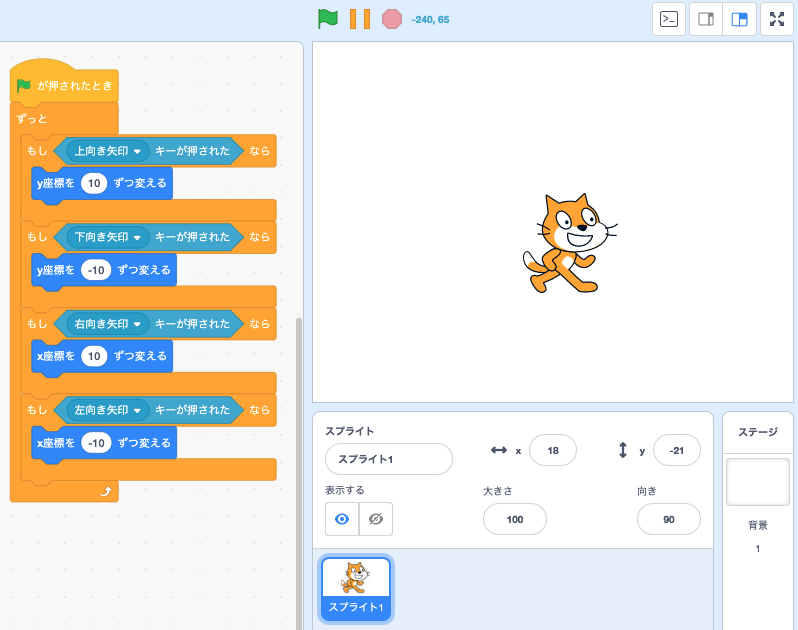Image resolution: width=798 pixels, height=630 pixels.
Task: Edit value 10 in first y座標 block
Action: 94,183
